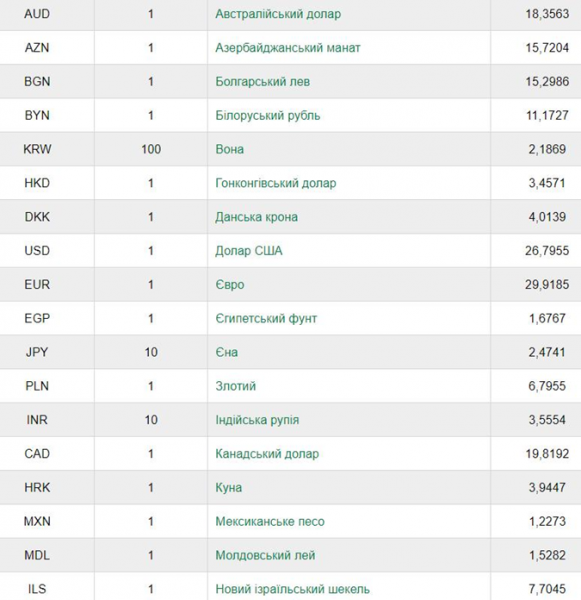Select the EUR rate value 29,9185
Viewport: 581px width, 600px height.
pos(547,285)
